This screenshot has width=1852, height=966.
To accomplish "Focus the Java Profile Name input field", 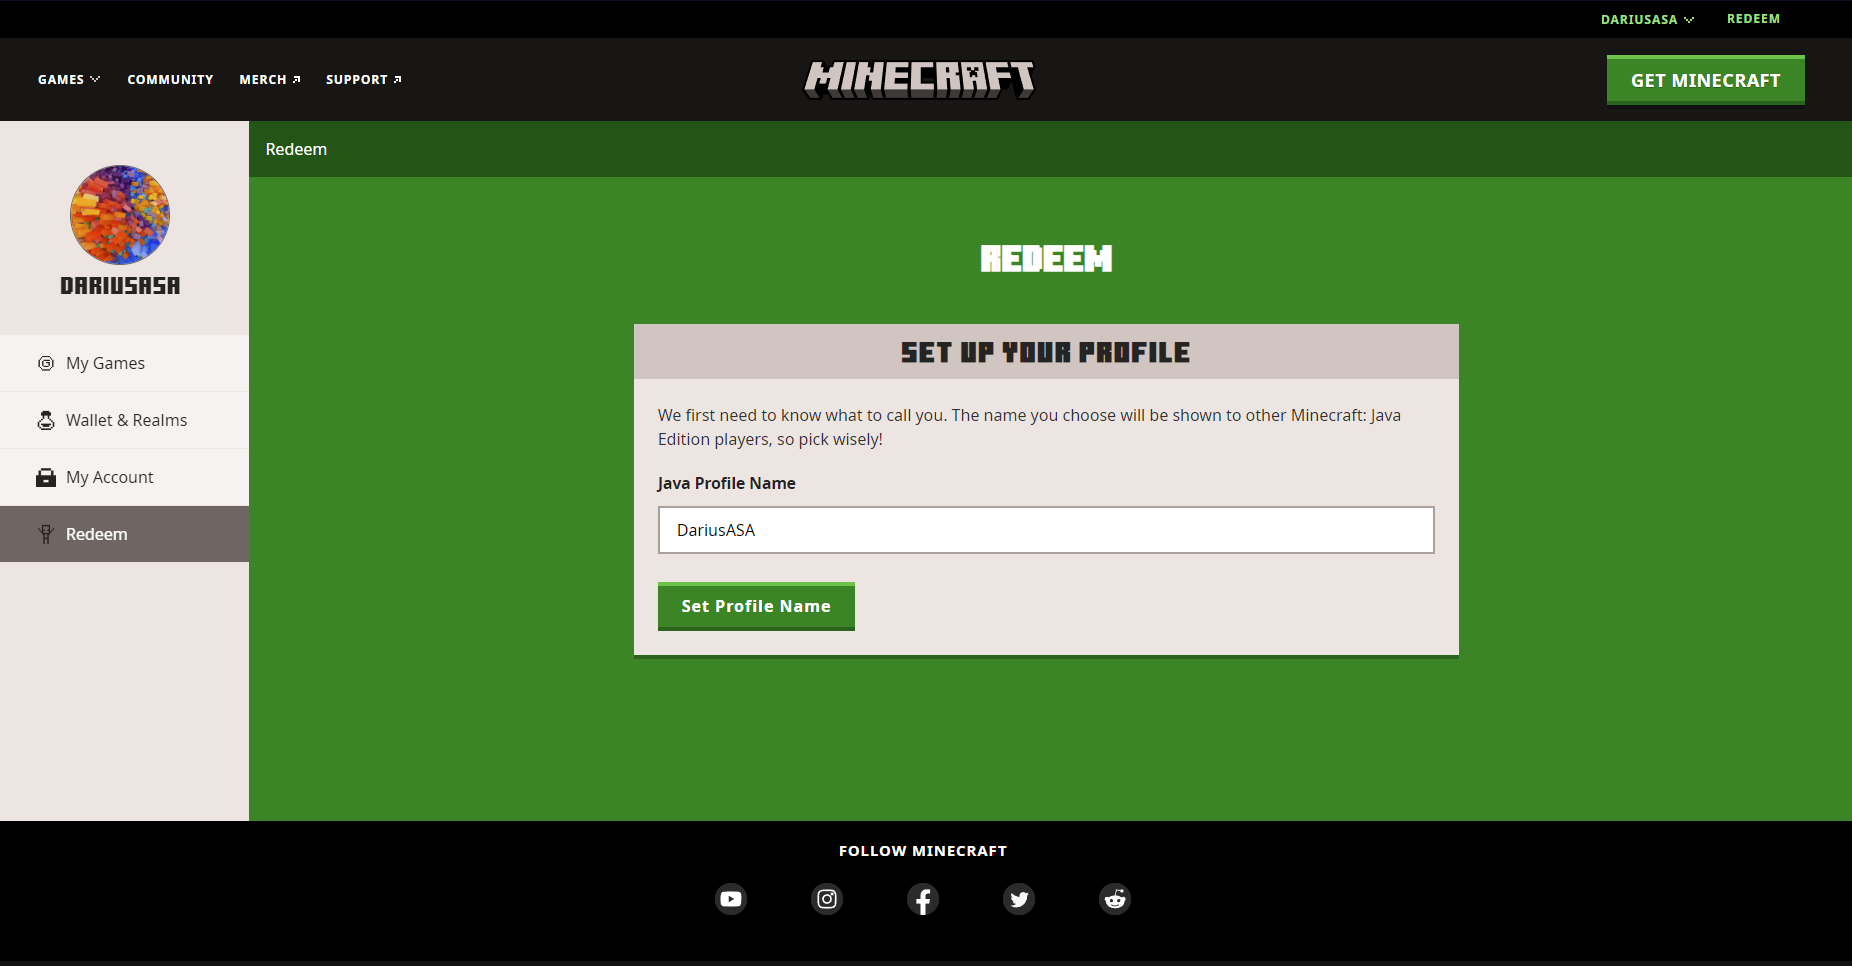I will (x=1046, y=530).
